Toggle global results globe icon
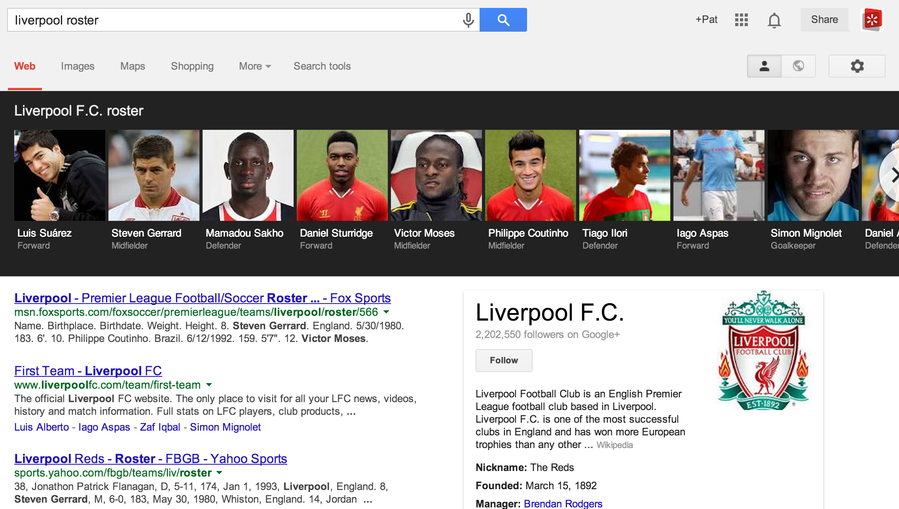The image size is (899, 509). tap(798, 66)
